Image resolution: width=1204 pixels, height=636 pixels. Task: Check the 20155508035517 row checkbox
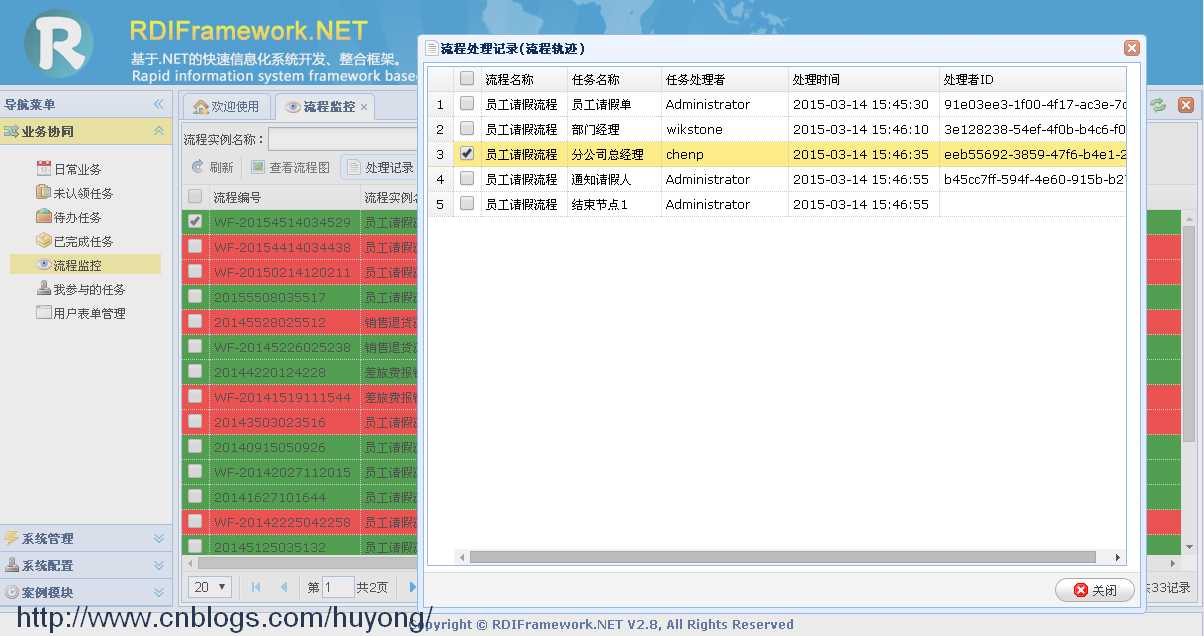point(195,296)
